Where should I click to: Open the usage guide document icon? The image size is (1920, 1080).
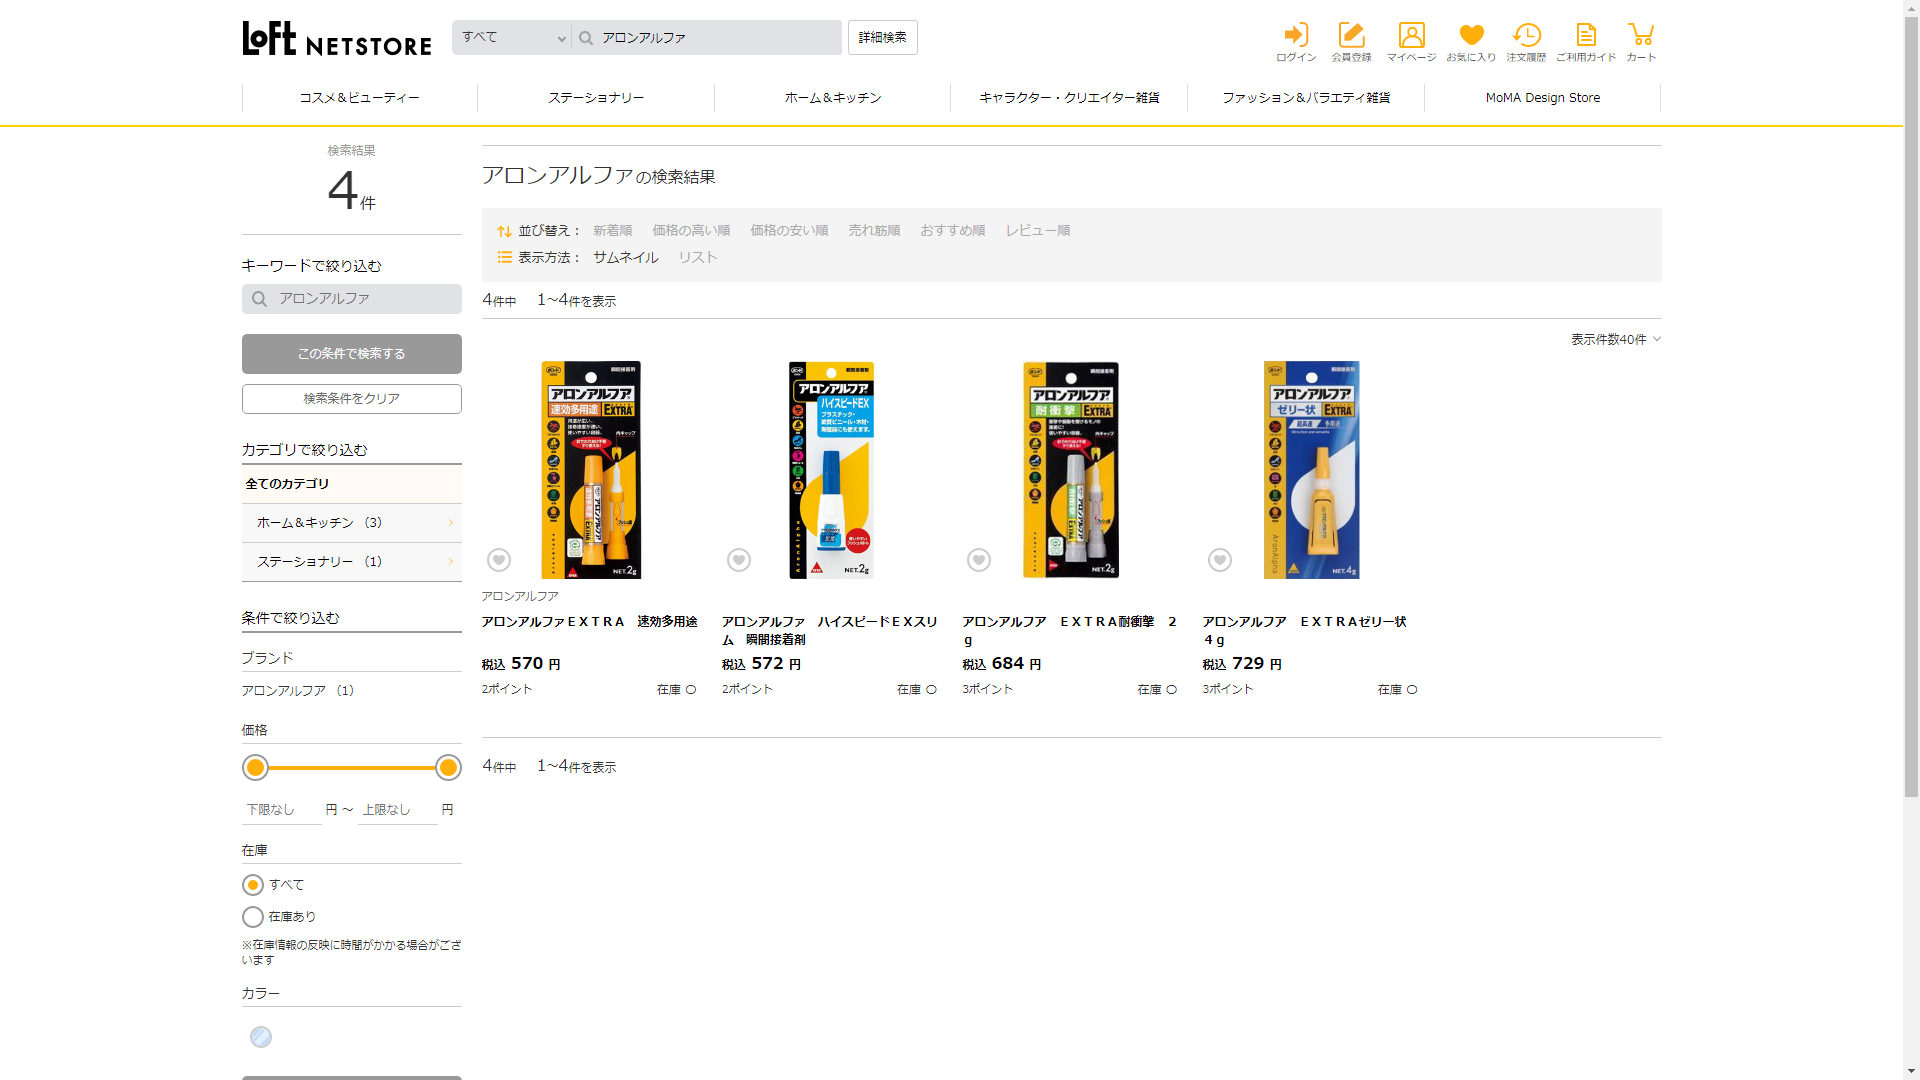point(1585,37)
